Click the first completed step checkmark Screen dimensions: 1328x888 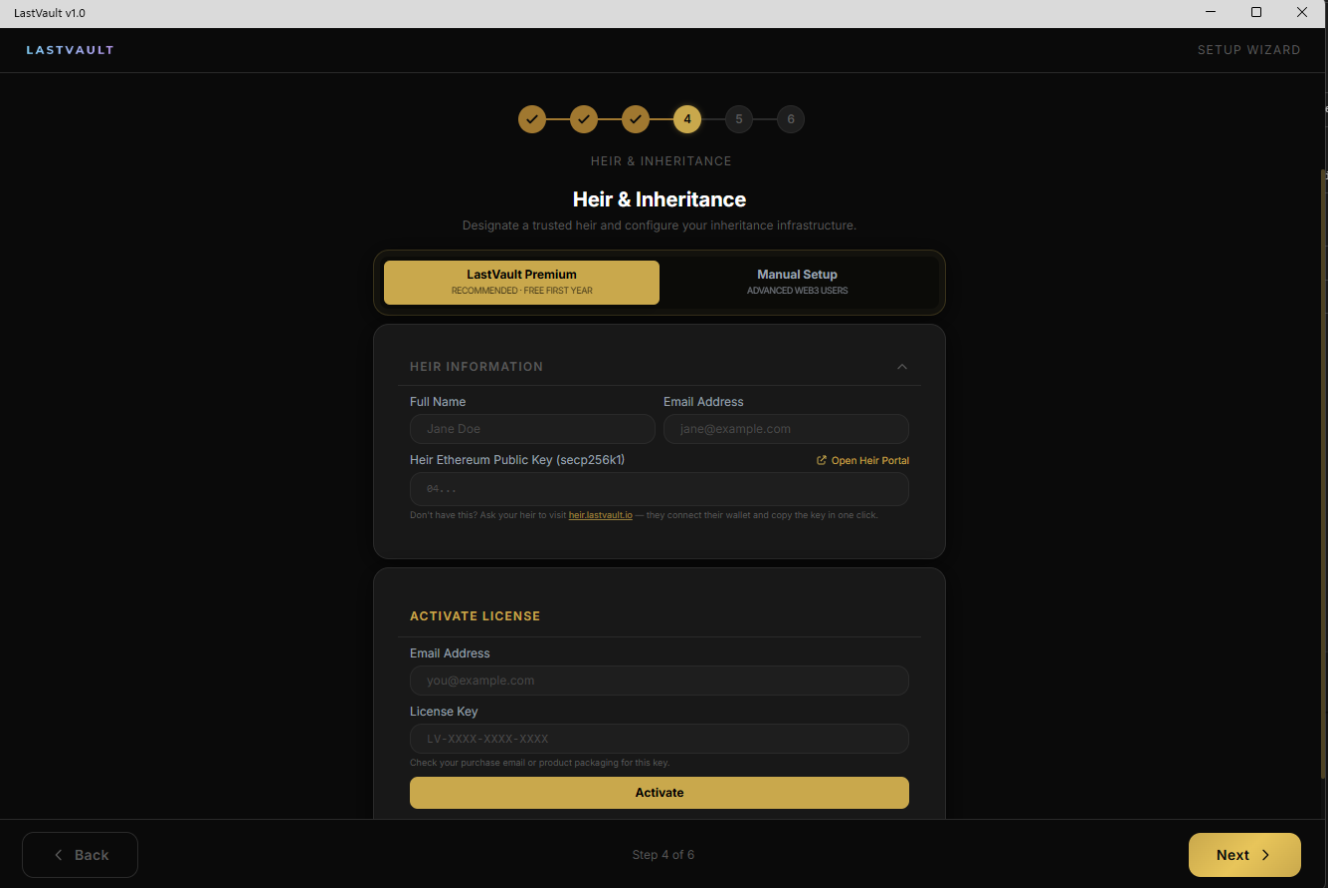pyautogui.click(x=532, y=120)
